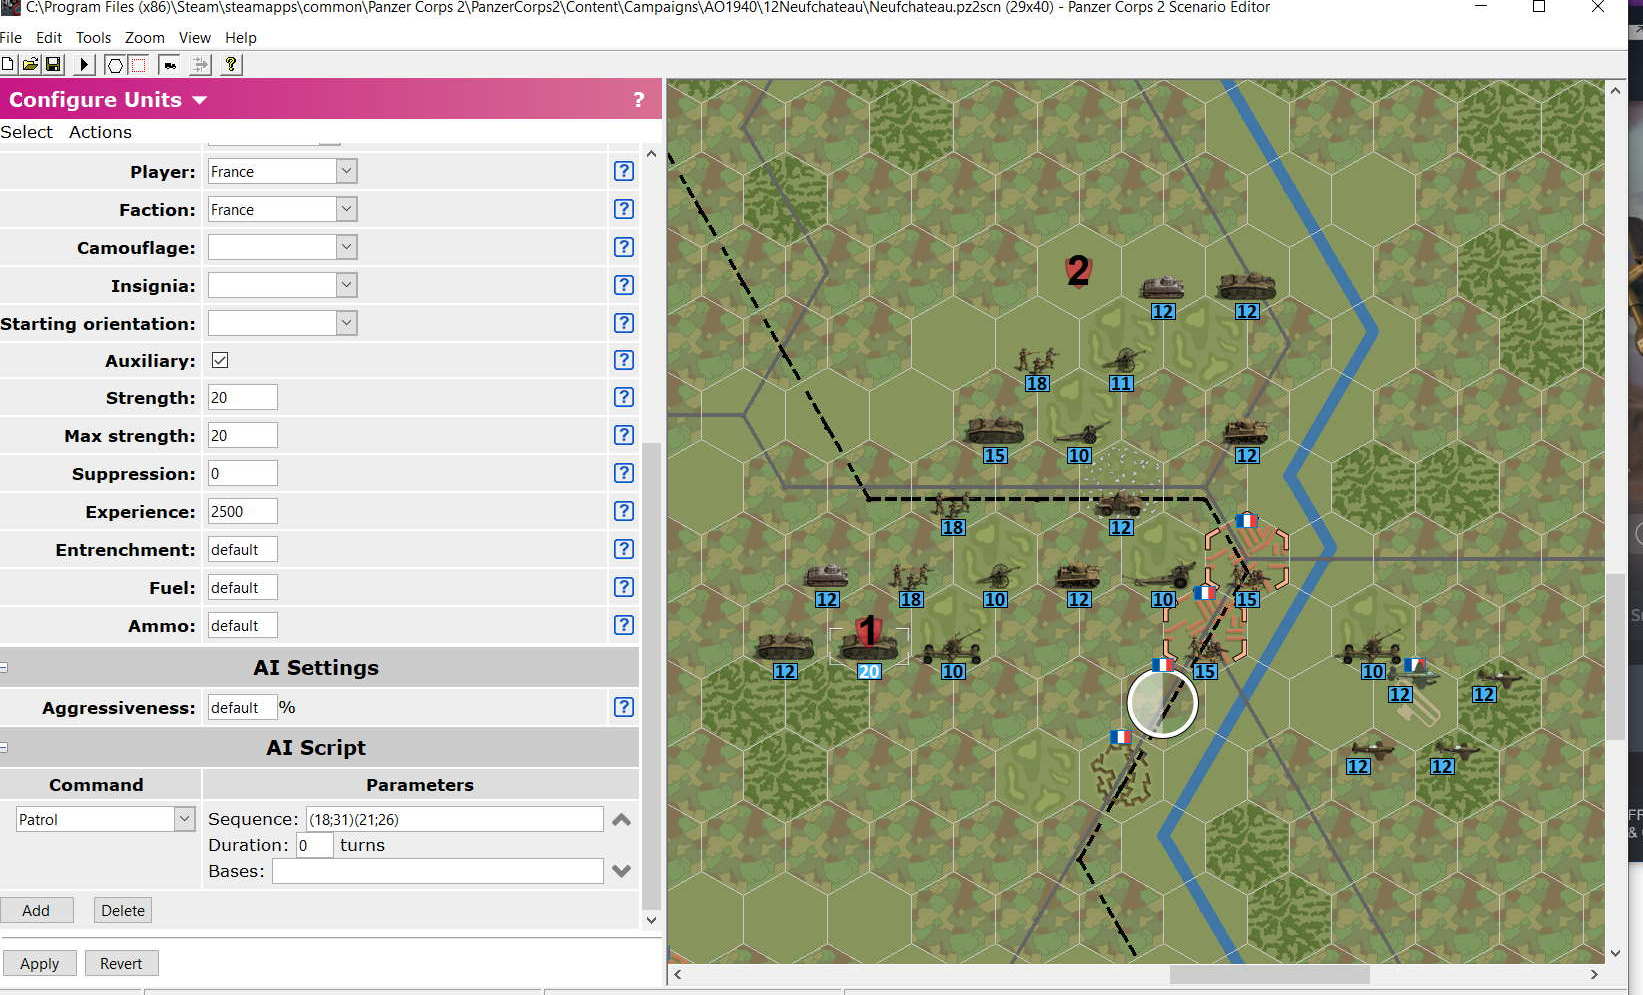Viewport: 1643px width, 995px height.
Task: Select the red dotted rectangle selection tool
Action: point(138,65)
